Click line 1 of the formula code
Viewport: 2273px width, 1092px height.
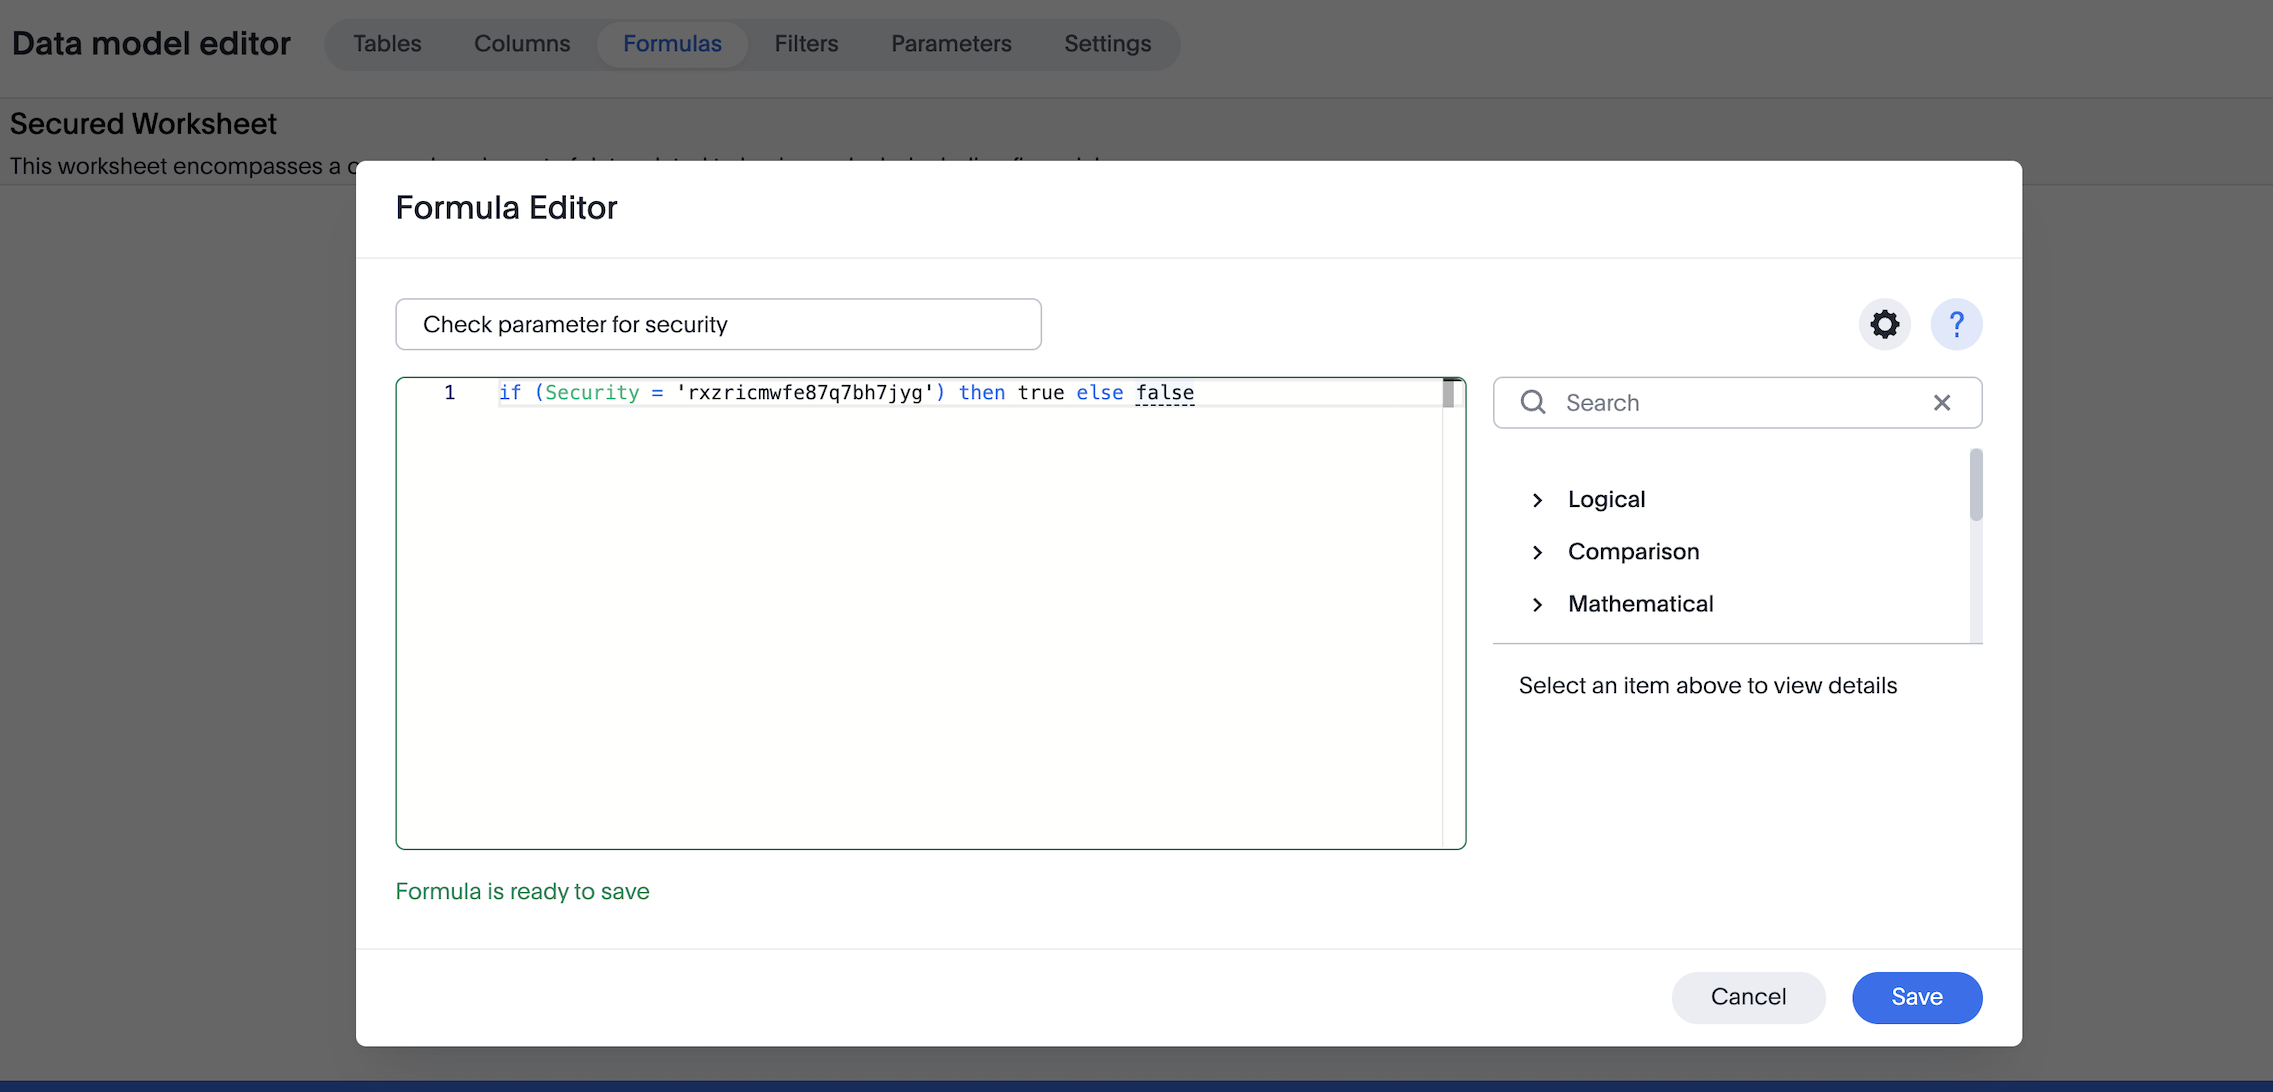coord(845,392)
